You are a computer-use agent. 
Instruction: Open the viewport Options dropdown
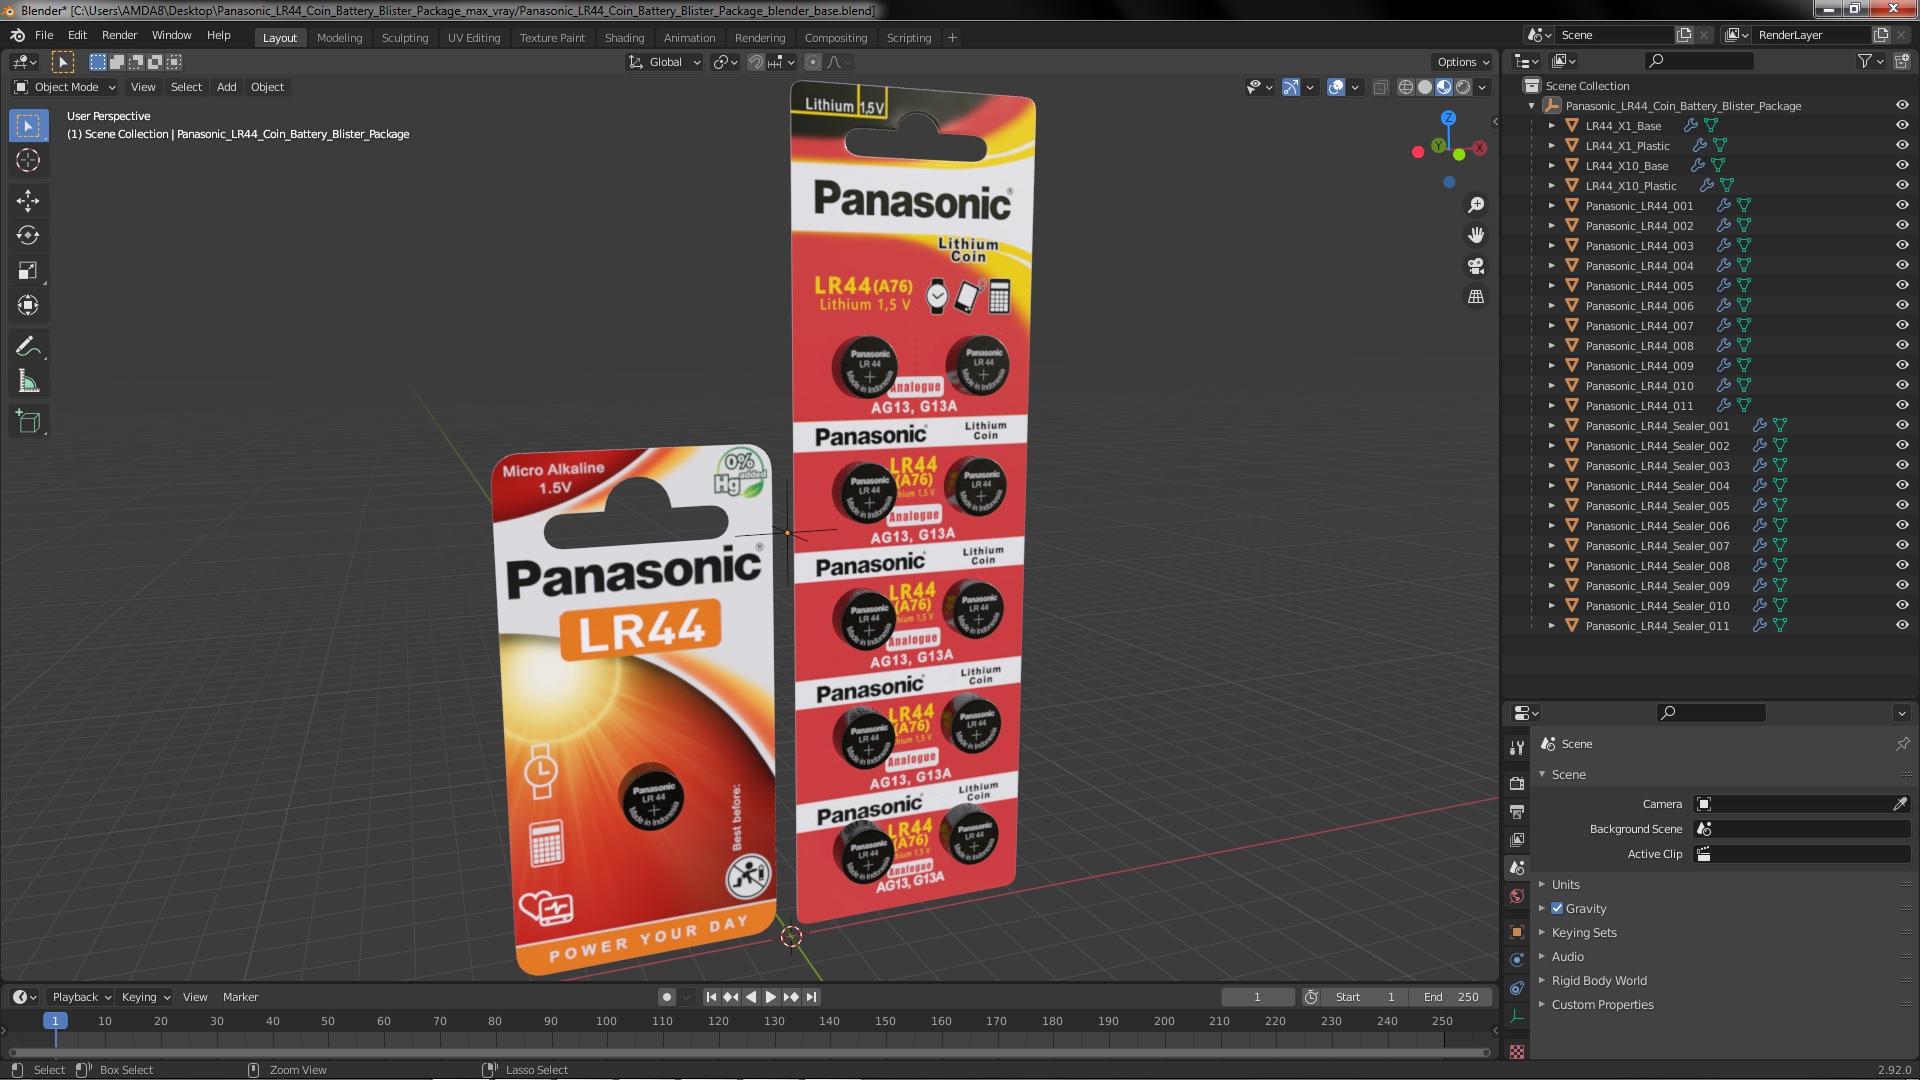click(1462, 62)
